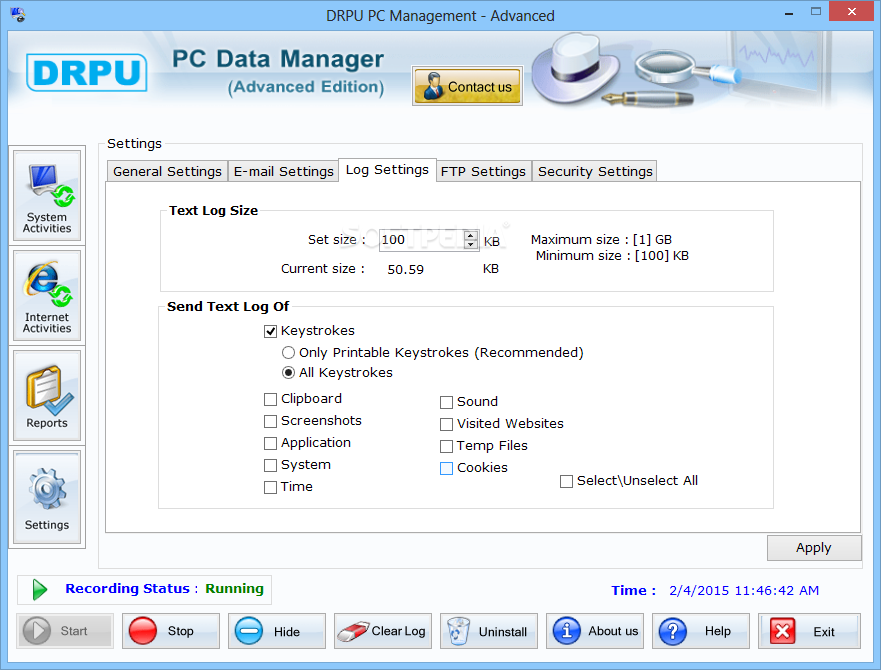Click the Uninstall recycle bin icon
The width and height of the screenshot is (881, 670).
pyautogui.click(x=458, y=631)
